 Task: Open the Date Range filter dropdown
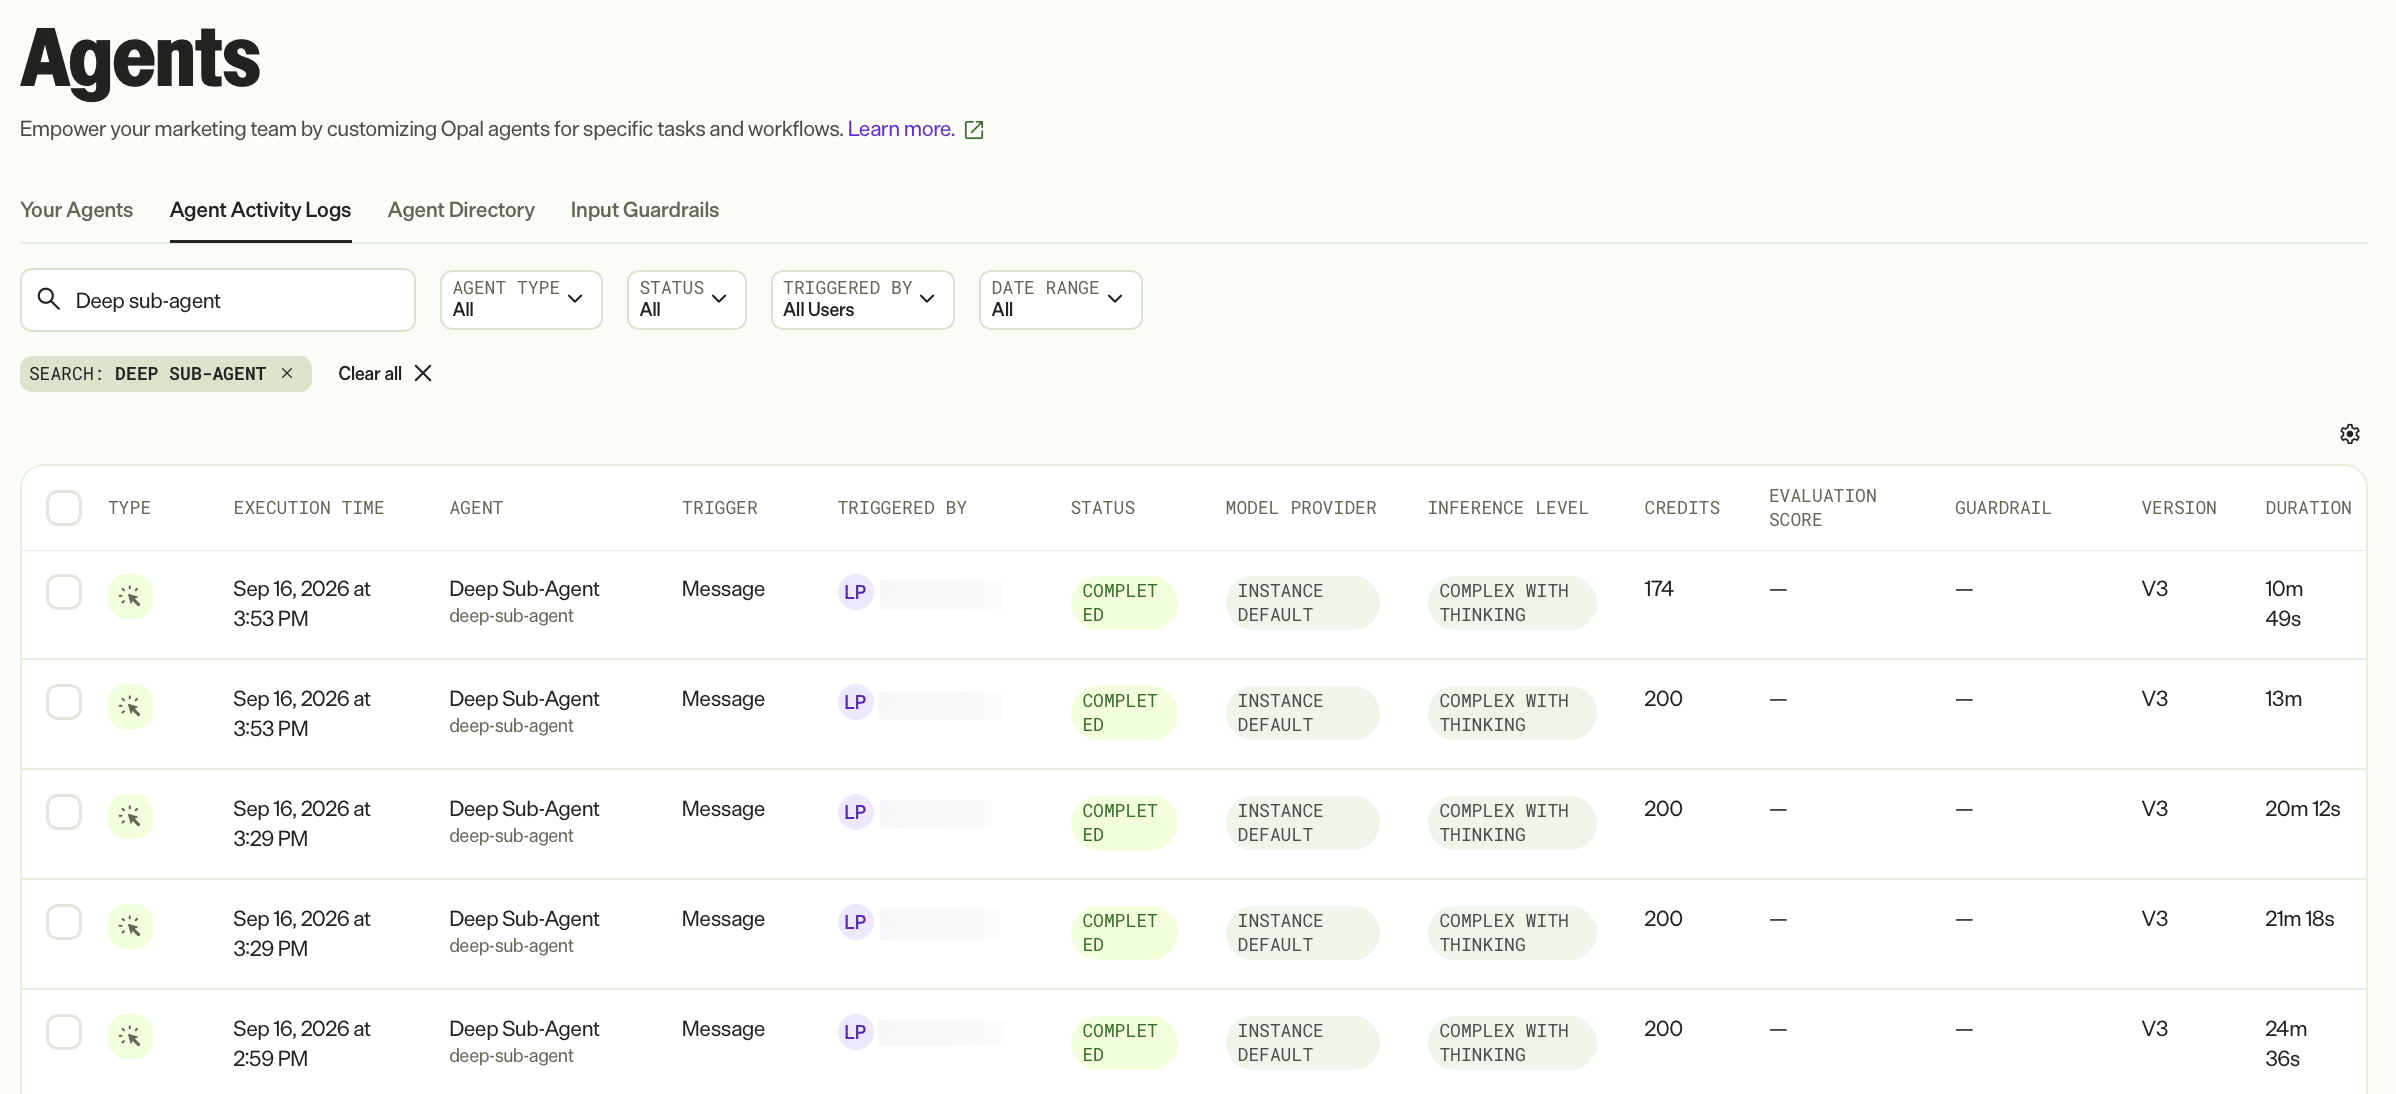pyautogui.click(x=1060, y=299)
